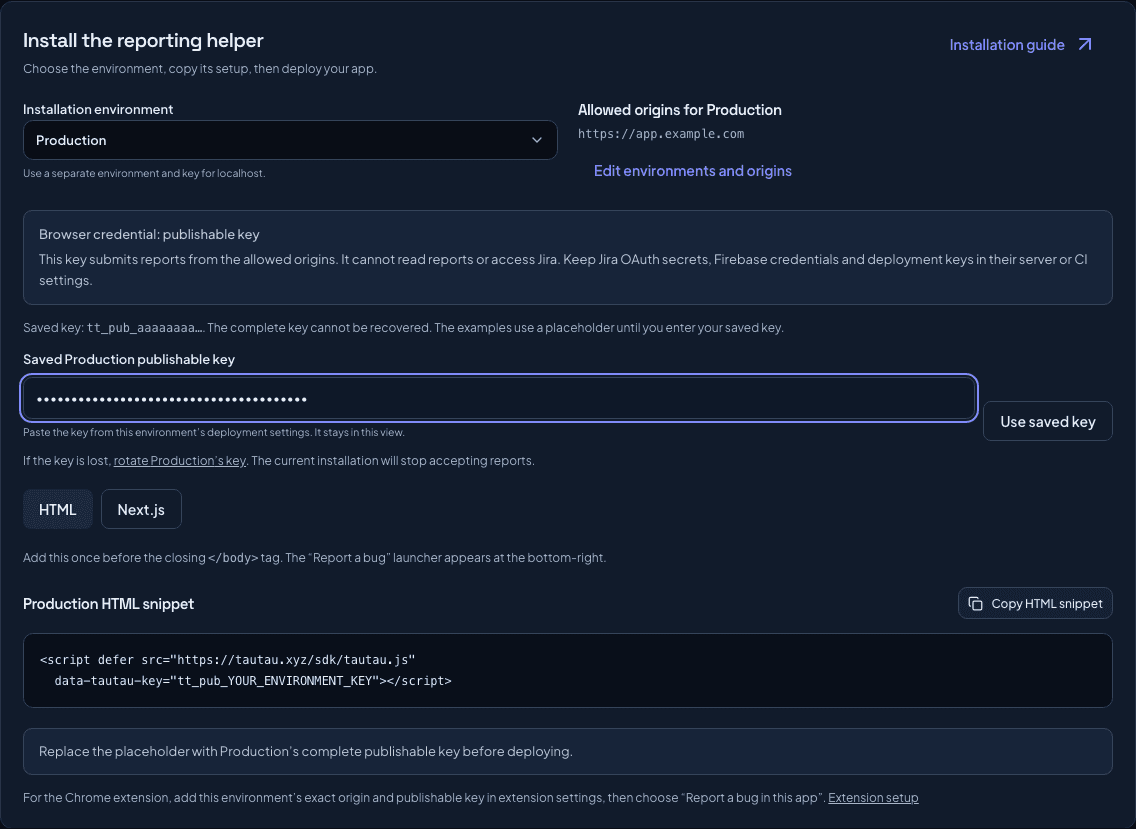1136x829 pixels.
Task: Click the script code snippet block
Action: (x=568, y=670)
